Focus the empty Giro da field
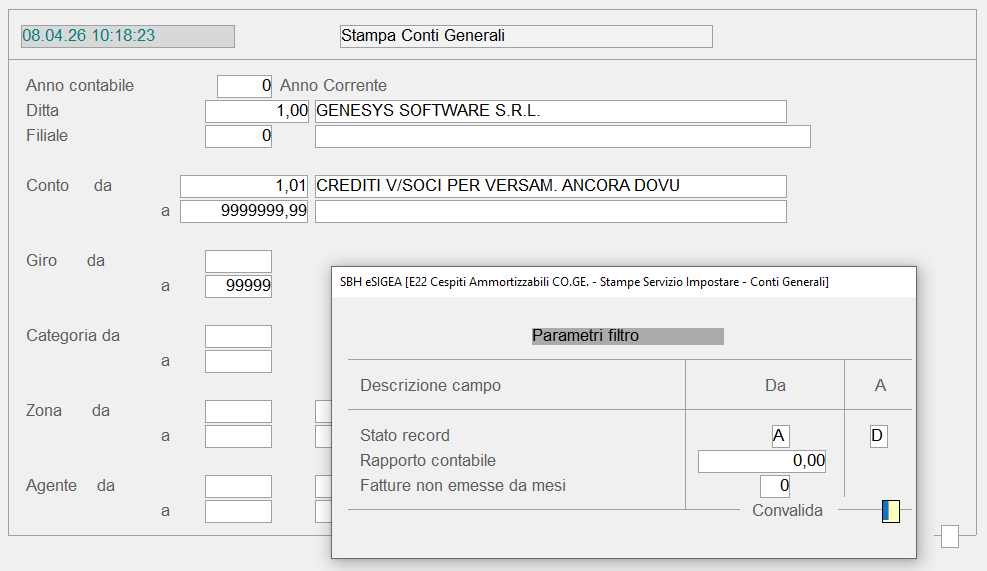The width and height of the screenshot is (987, 571). pos(238,261)
